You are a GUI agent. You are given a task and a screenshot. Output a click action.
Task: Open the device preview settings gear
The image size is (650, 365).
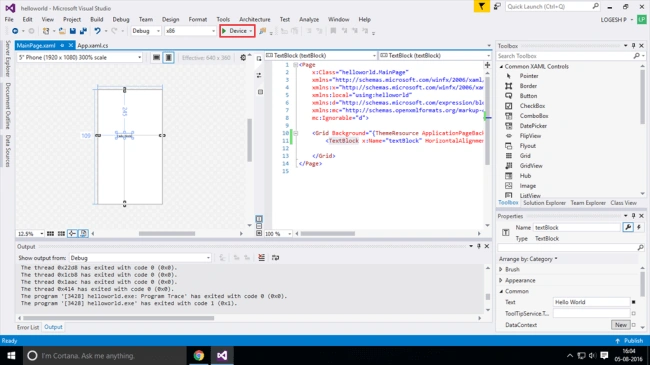(x=243, y=58)
